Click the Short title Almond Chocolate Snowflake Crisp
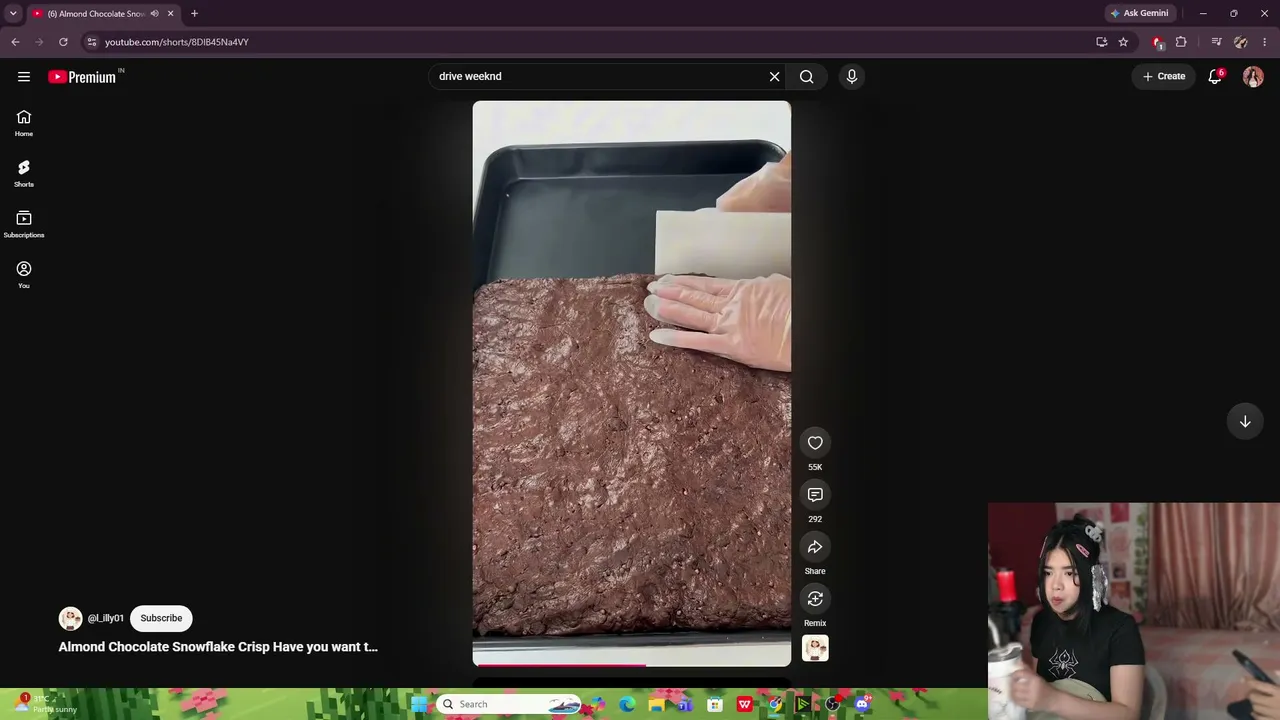This screenshot has height=720, width=1280. 218,647
